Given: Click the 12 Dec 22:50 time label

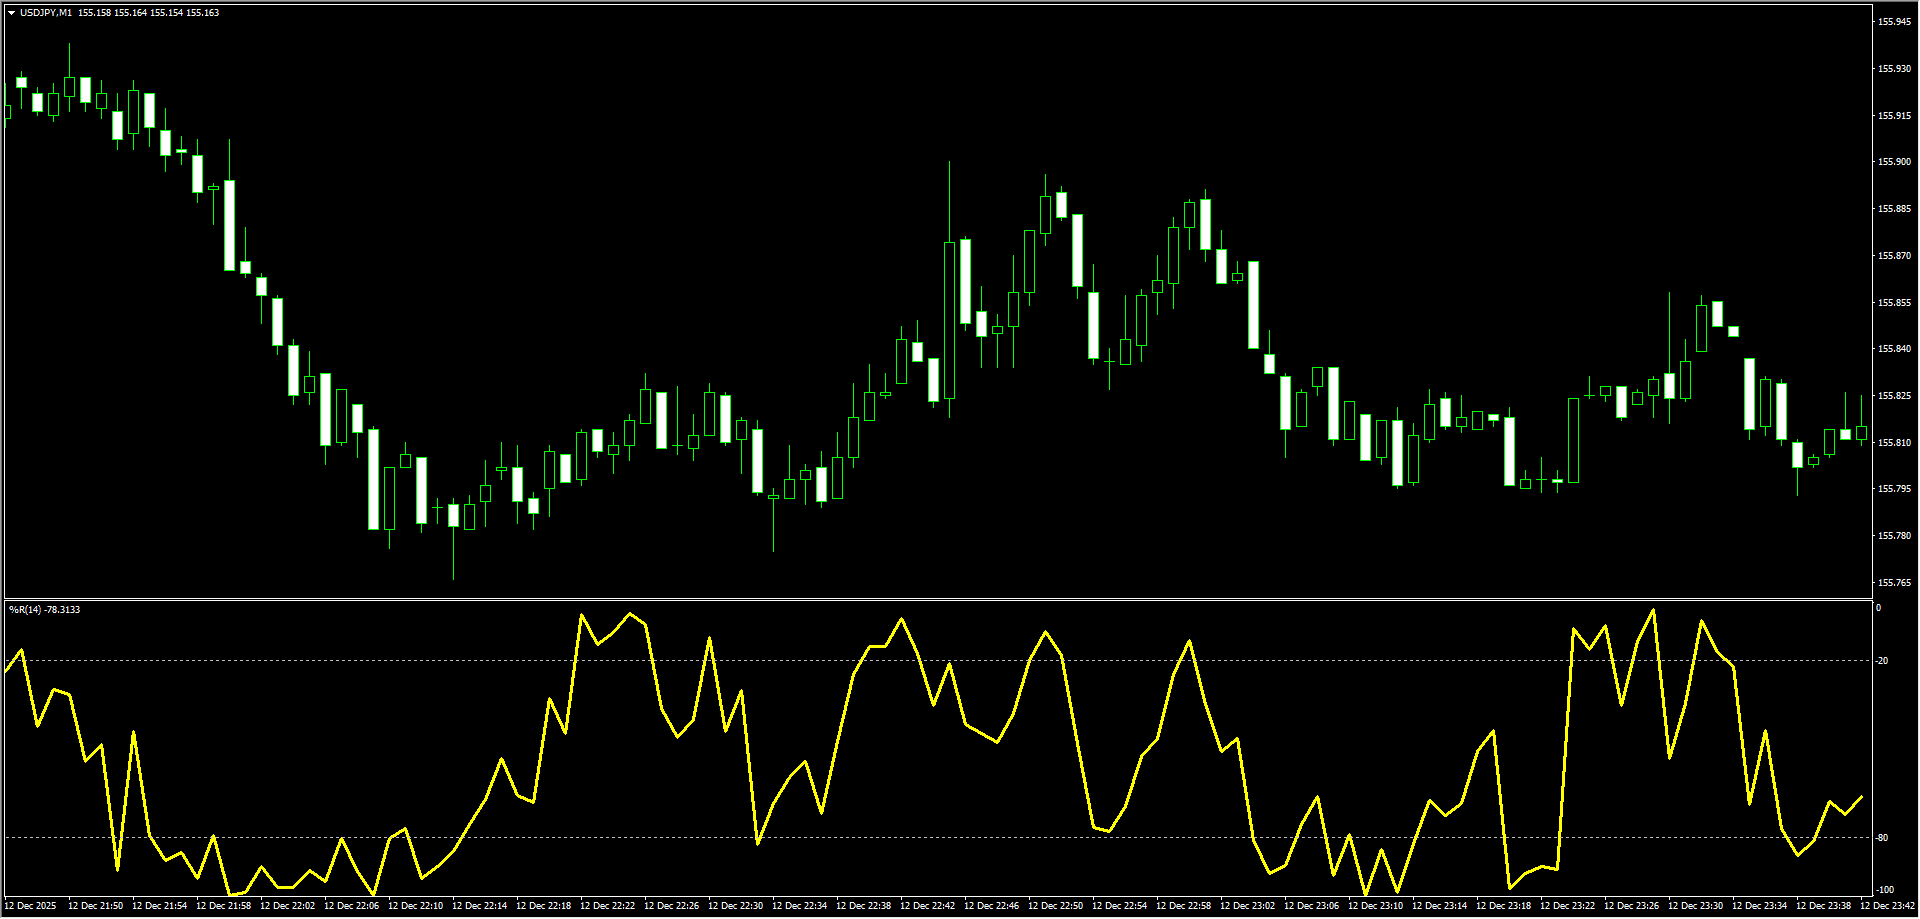Looking at the screenshot, I should coord(1055,906).
